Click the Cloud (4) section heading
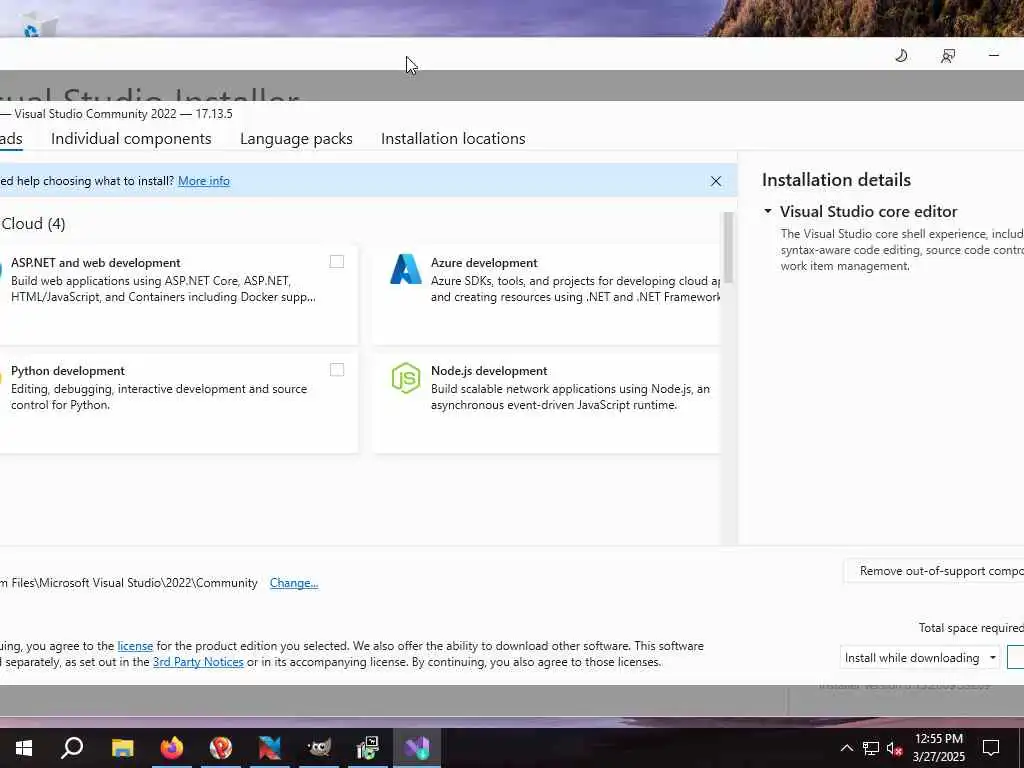This screenshot has height=768, width=1024. 33,224
